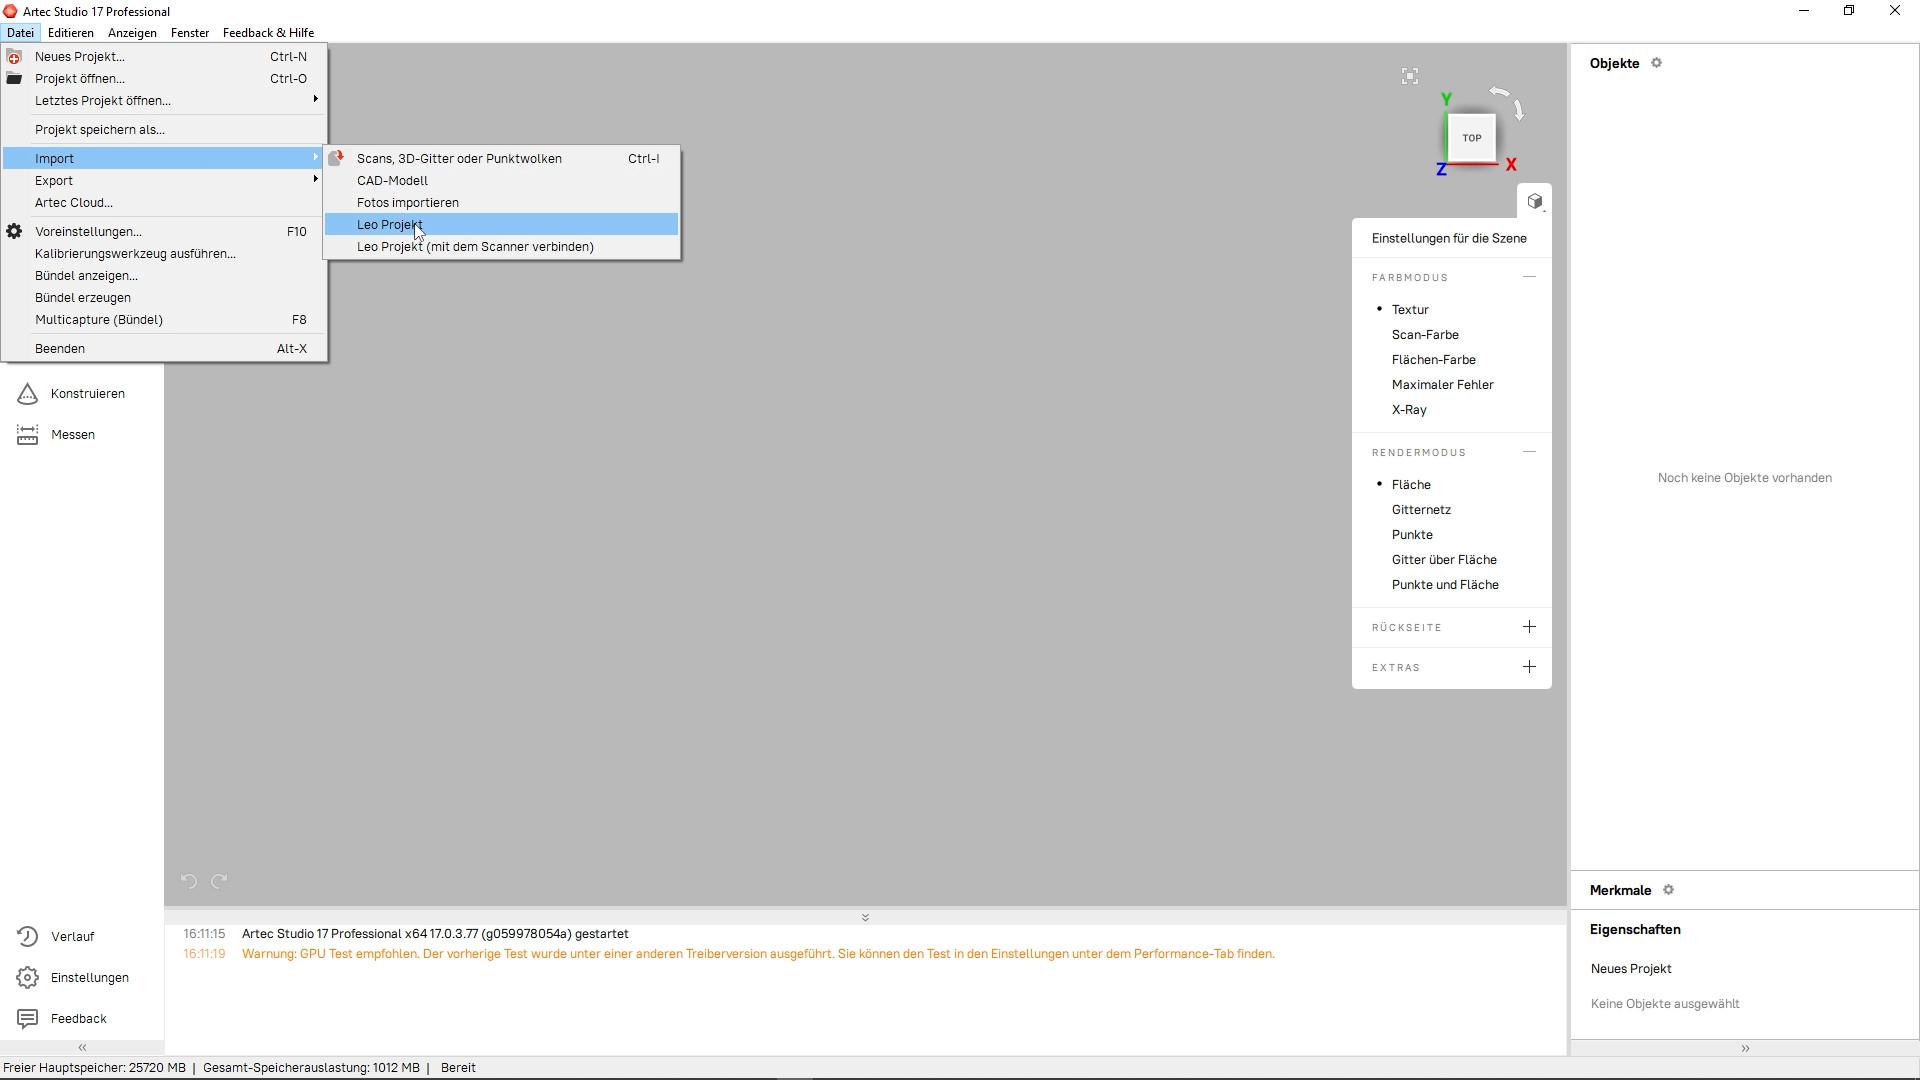Select X-Ray color mode

(x=1409, y=410)
